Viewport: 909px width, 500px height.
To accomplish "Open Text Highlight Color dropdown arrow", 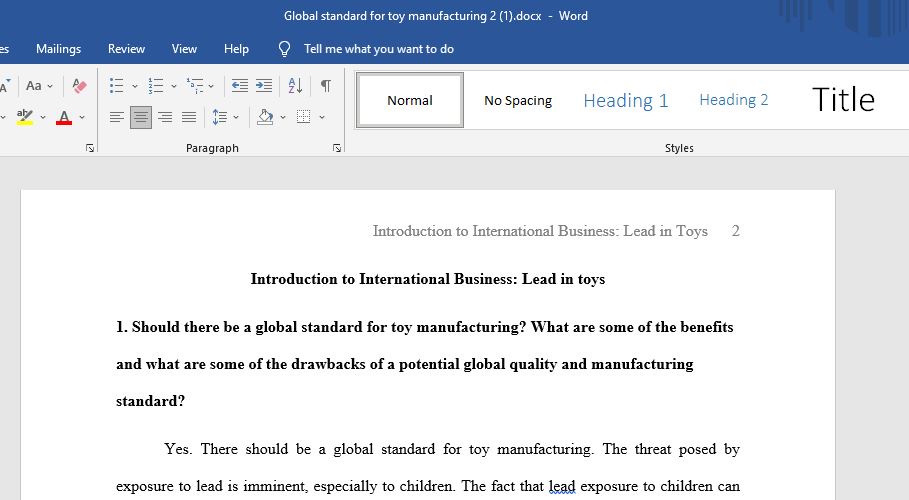I will tap(43, 117).
